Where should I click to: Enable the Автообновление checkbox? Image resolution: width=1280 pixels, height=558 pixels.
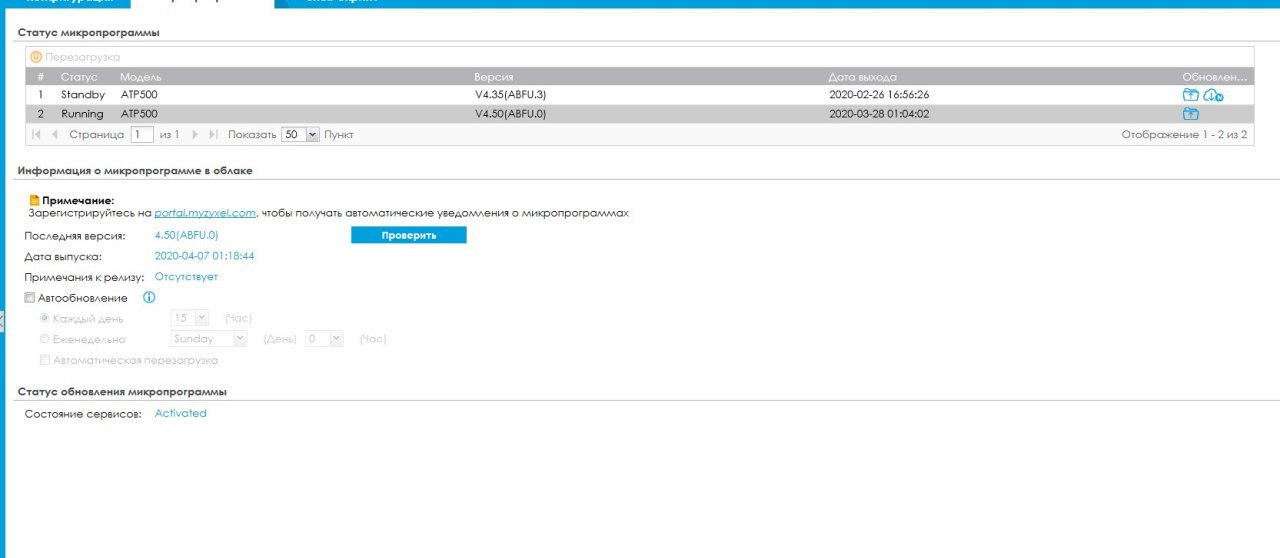29,298
